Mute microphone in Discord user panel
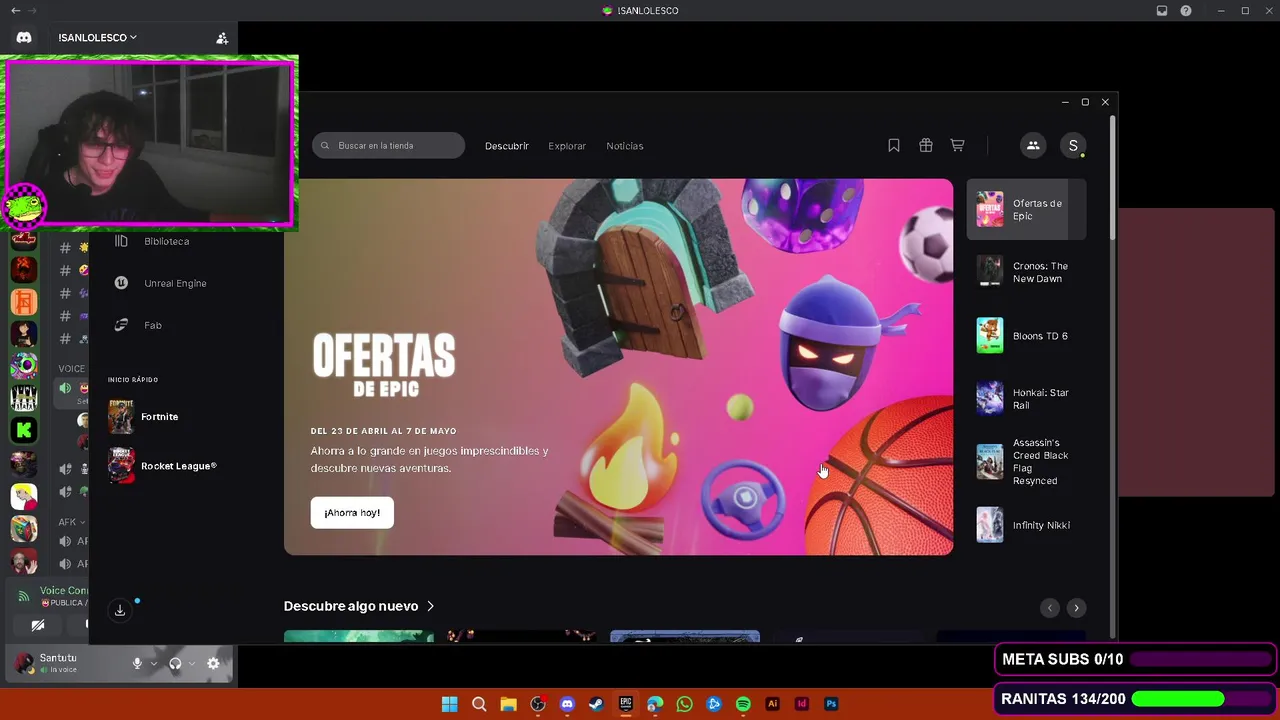The image size is (1280, 720). click(x=137, y=663)
